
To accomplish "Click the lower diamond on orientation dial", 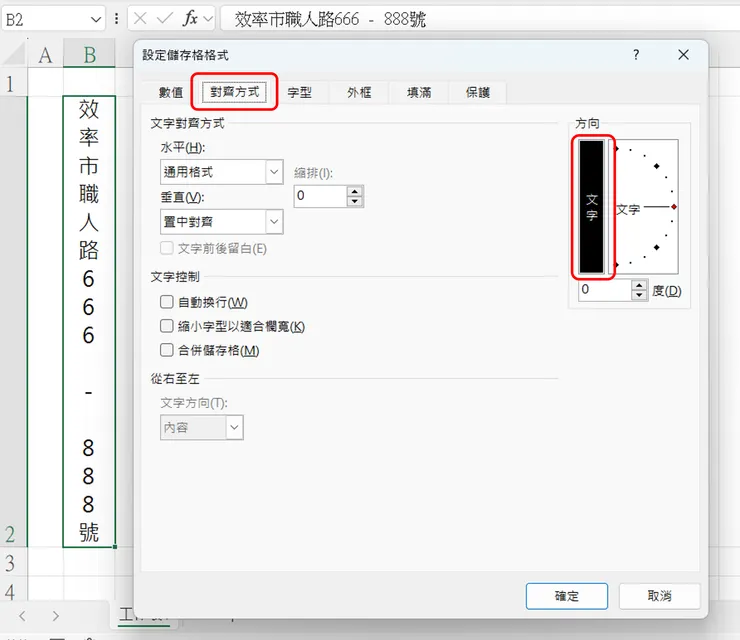I will click(656, 247).
